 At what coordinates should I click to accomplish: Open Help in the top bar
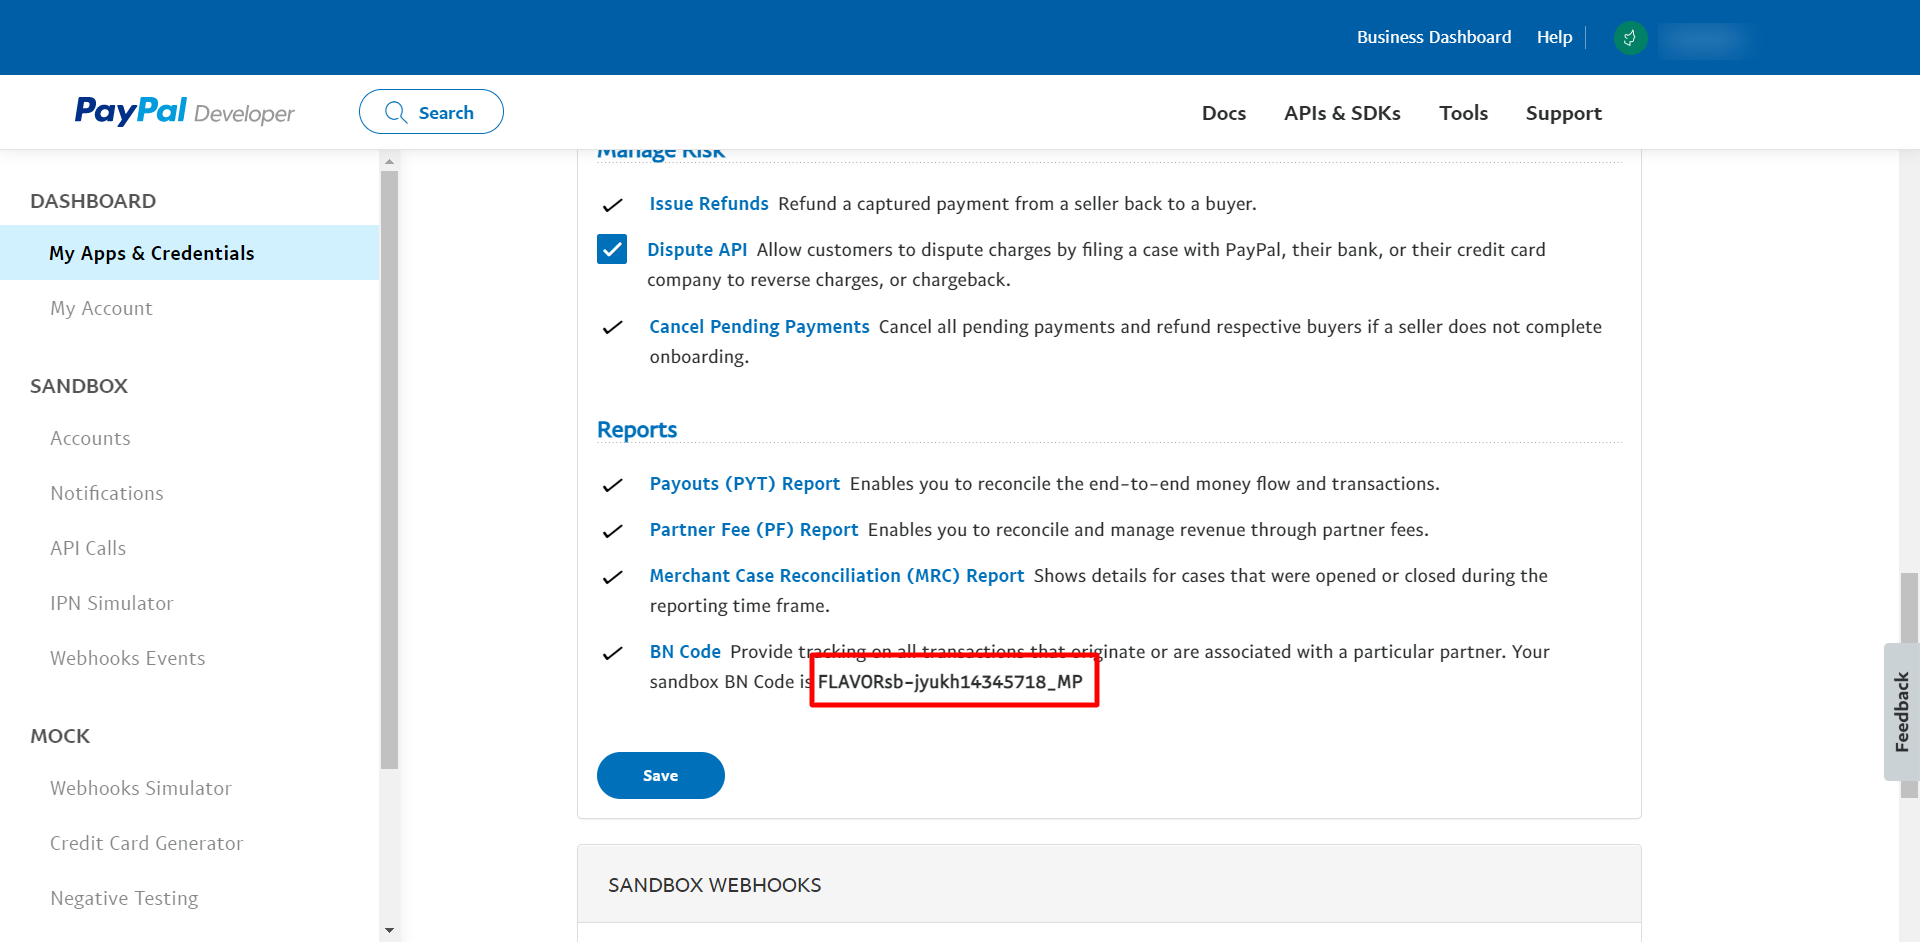[x=1553, y=37]
